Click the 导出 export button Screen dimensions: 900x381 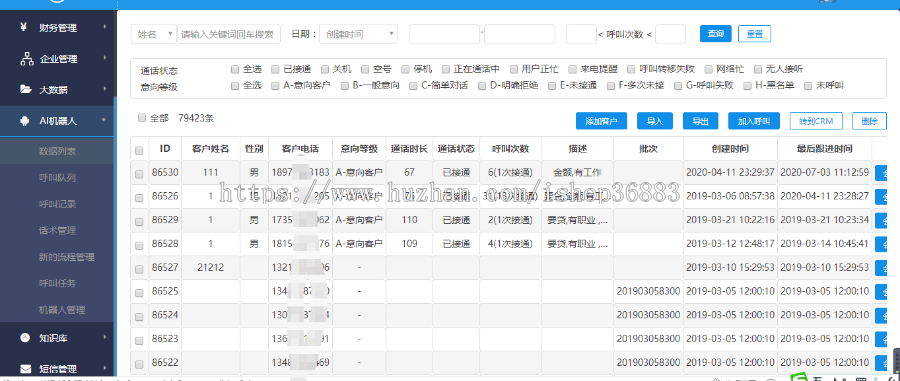click(700, 121)
